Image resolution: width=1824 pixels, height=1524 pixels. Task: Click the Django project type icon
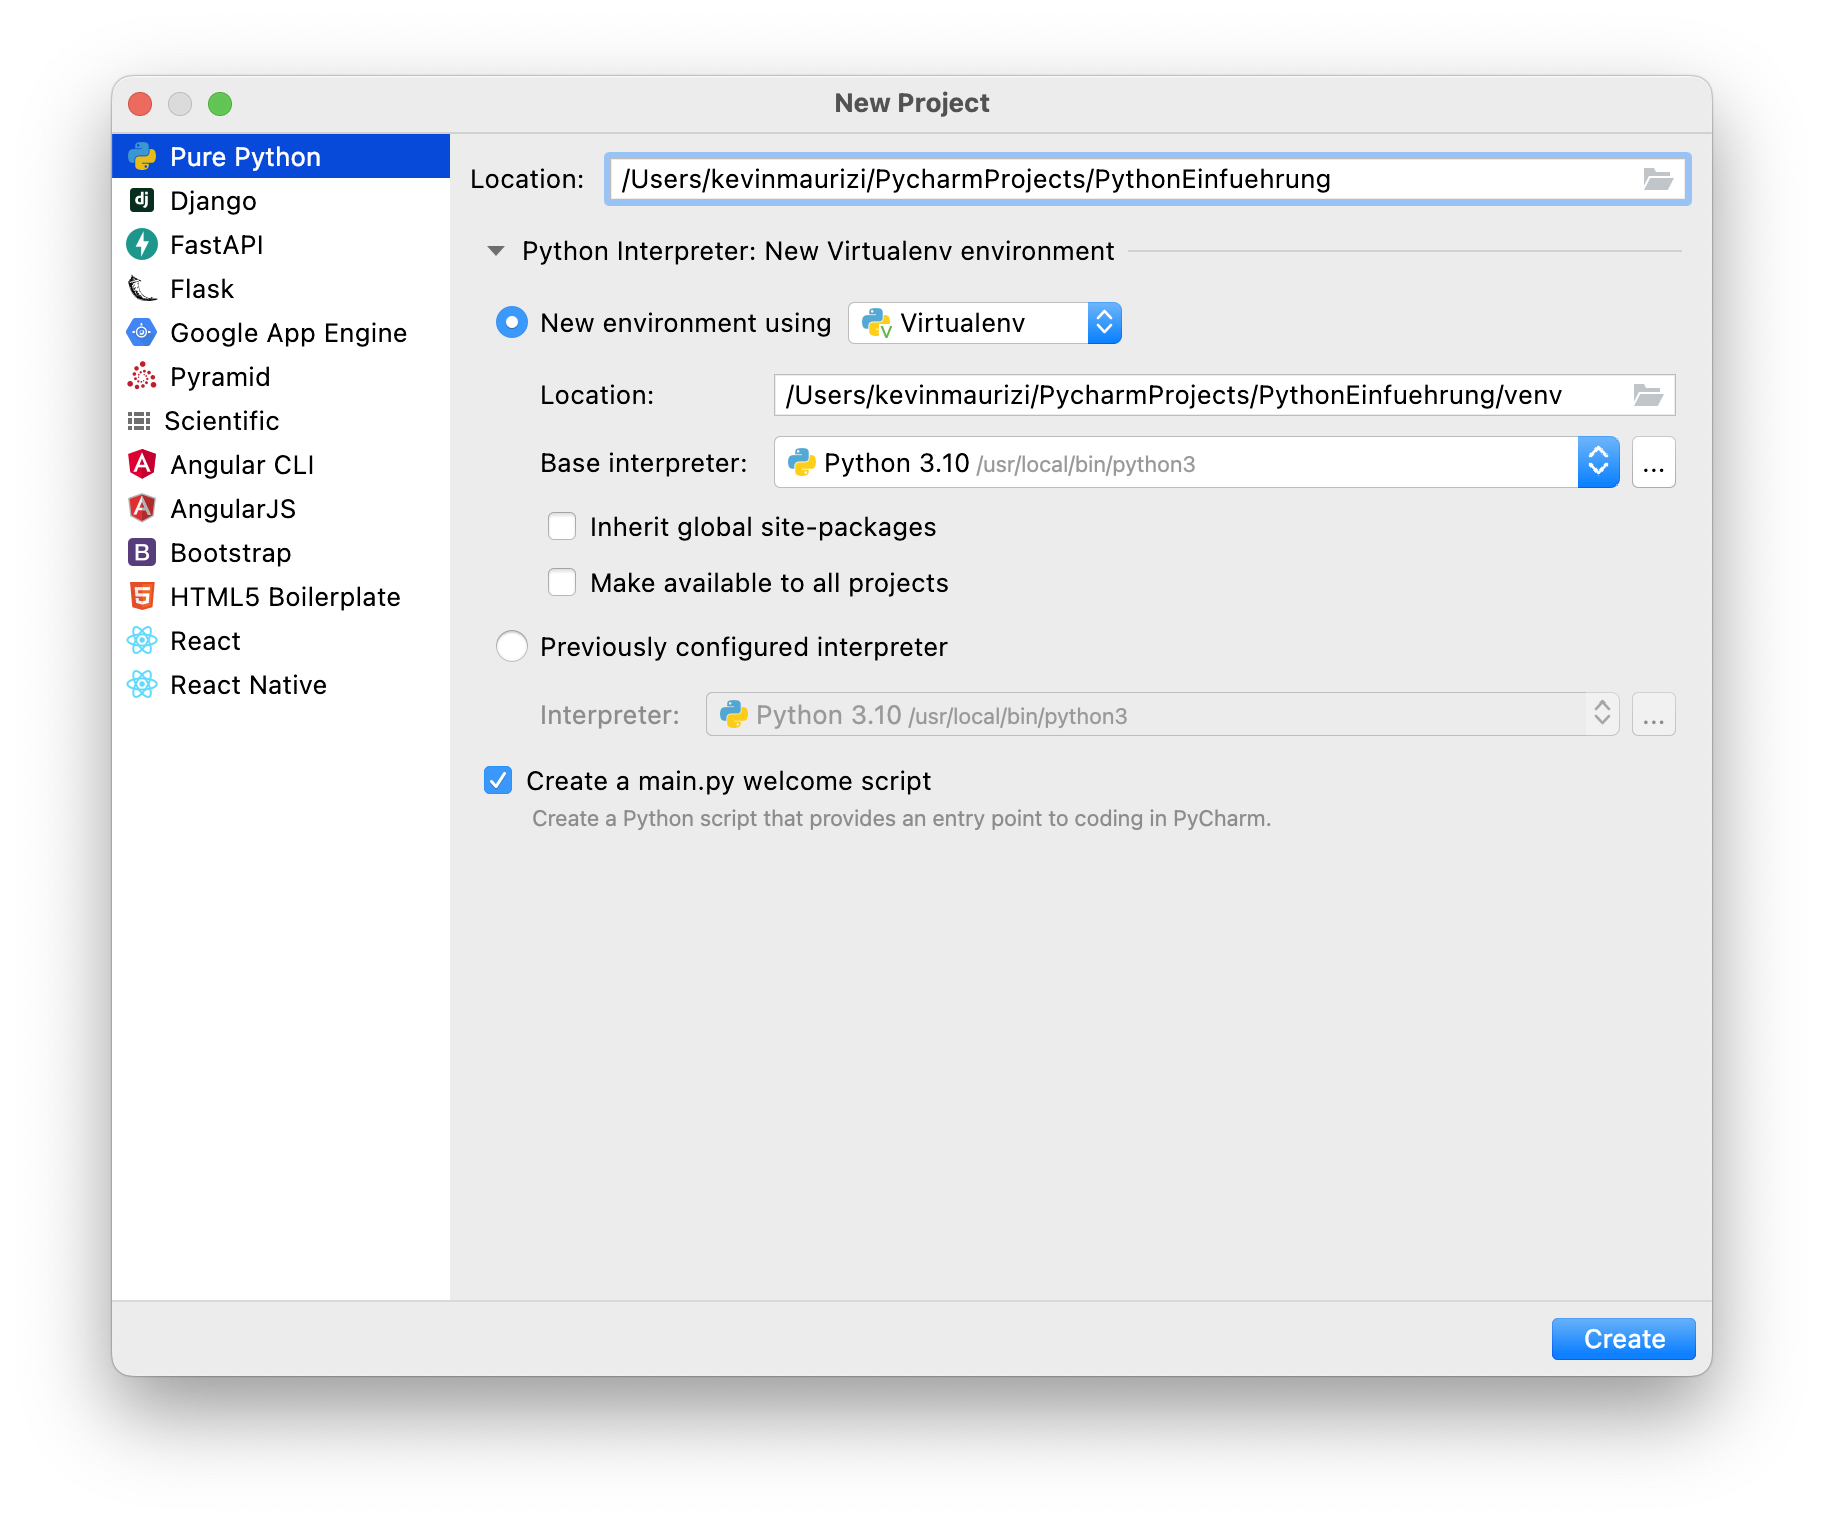(x=142, y=200)
